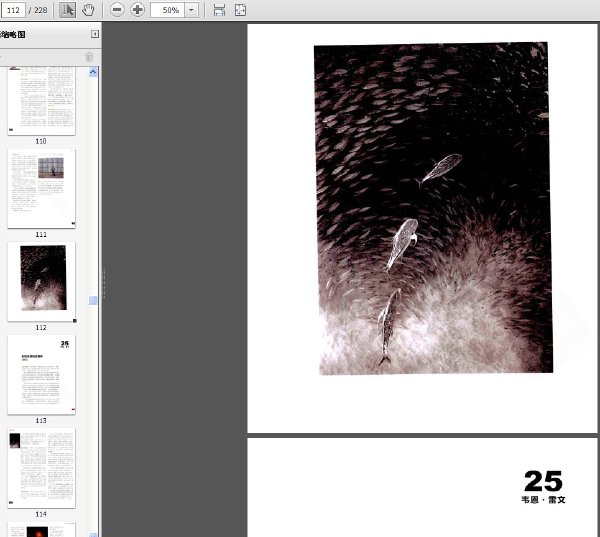Click the zoom in plus button
600x537 pixels.
(x=138, y=10)
